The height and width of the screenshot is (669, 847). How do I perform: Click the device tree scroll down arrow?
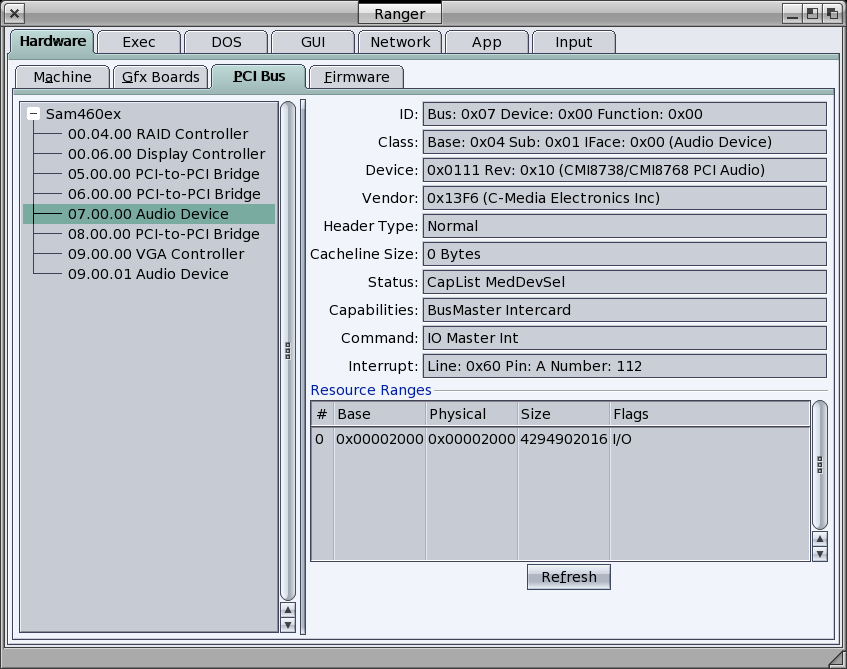pos(288,625)
